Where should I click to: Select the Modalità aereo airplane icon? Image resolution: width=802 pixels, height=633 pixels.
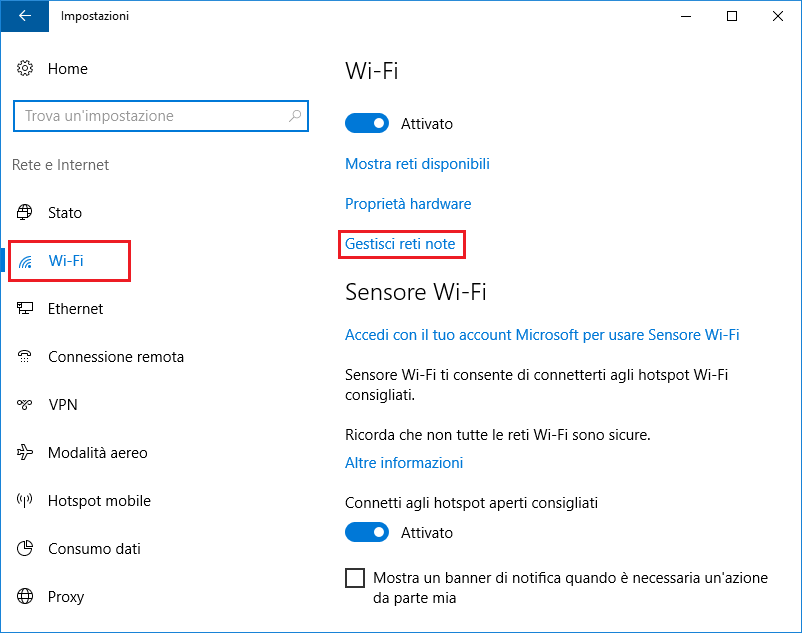coord(24,452)
